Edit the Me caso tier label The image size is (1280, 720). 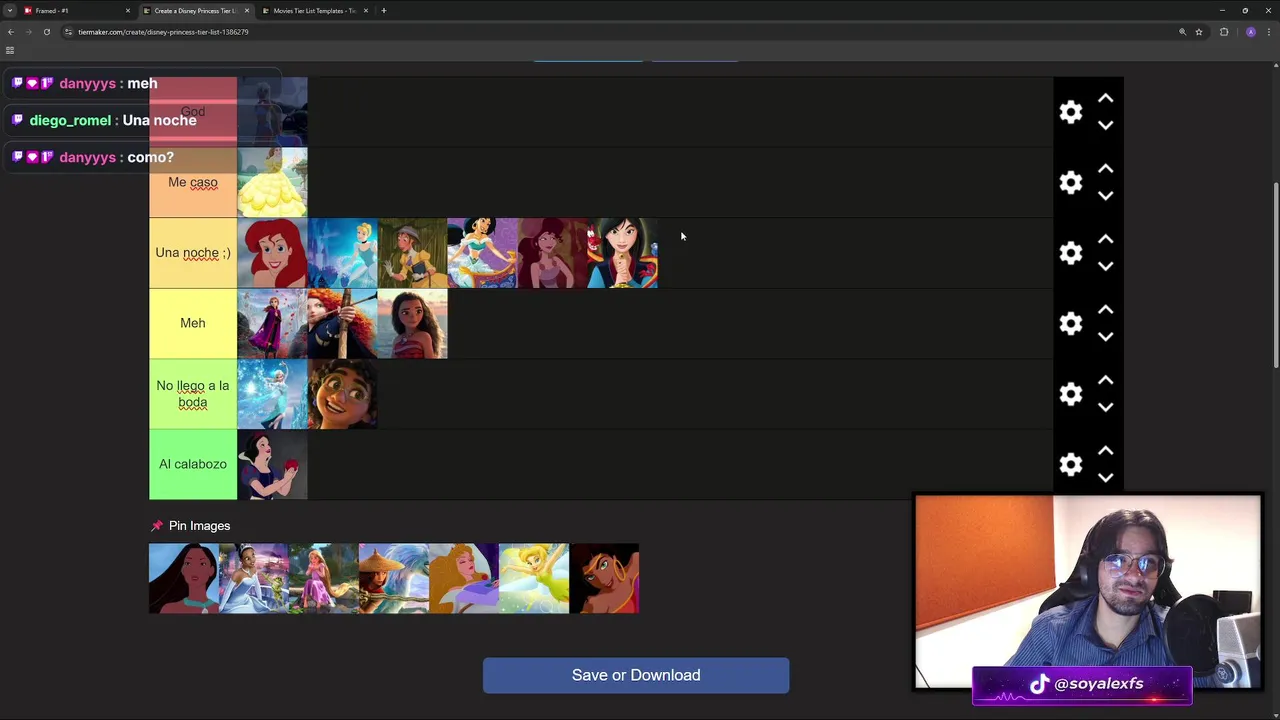(x=193, y=182)
